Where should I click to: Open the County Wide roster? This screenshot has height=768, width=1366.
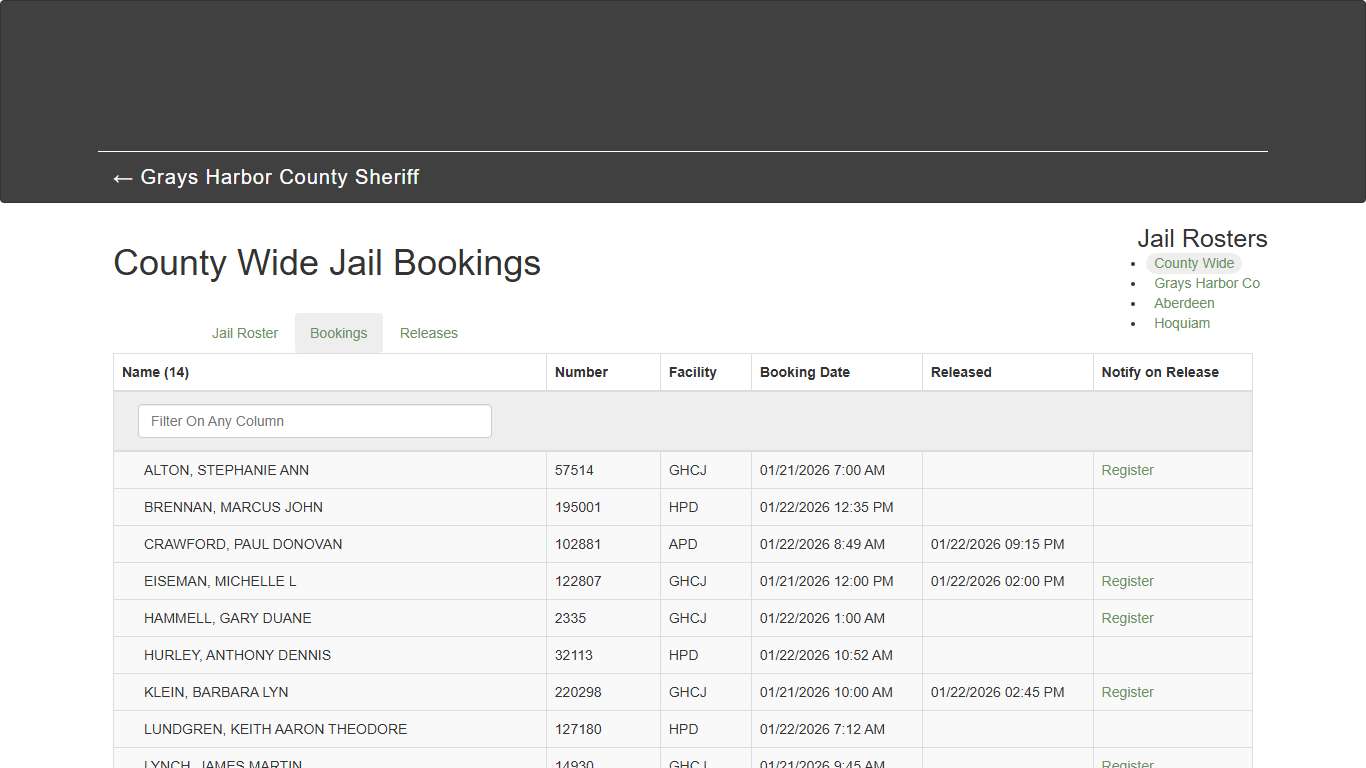1193,263
